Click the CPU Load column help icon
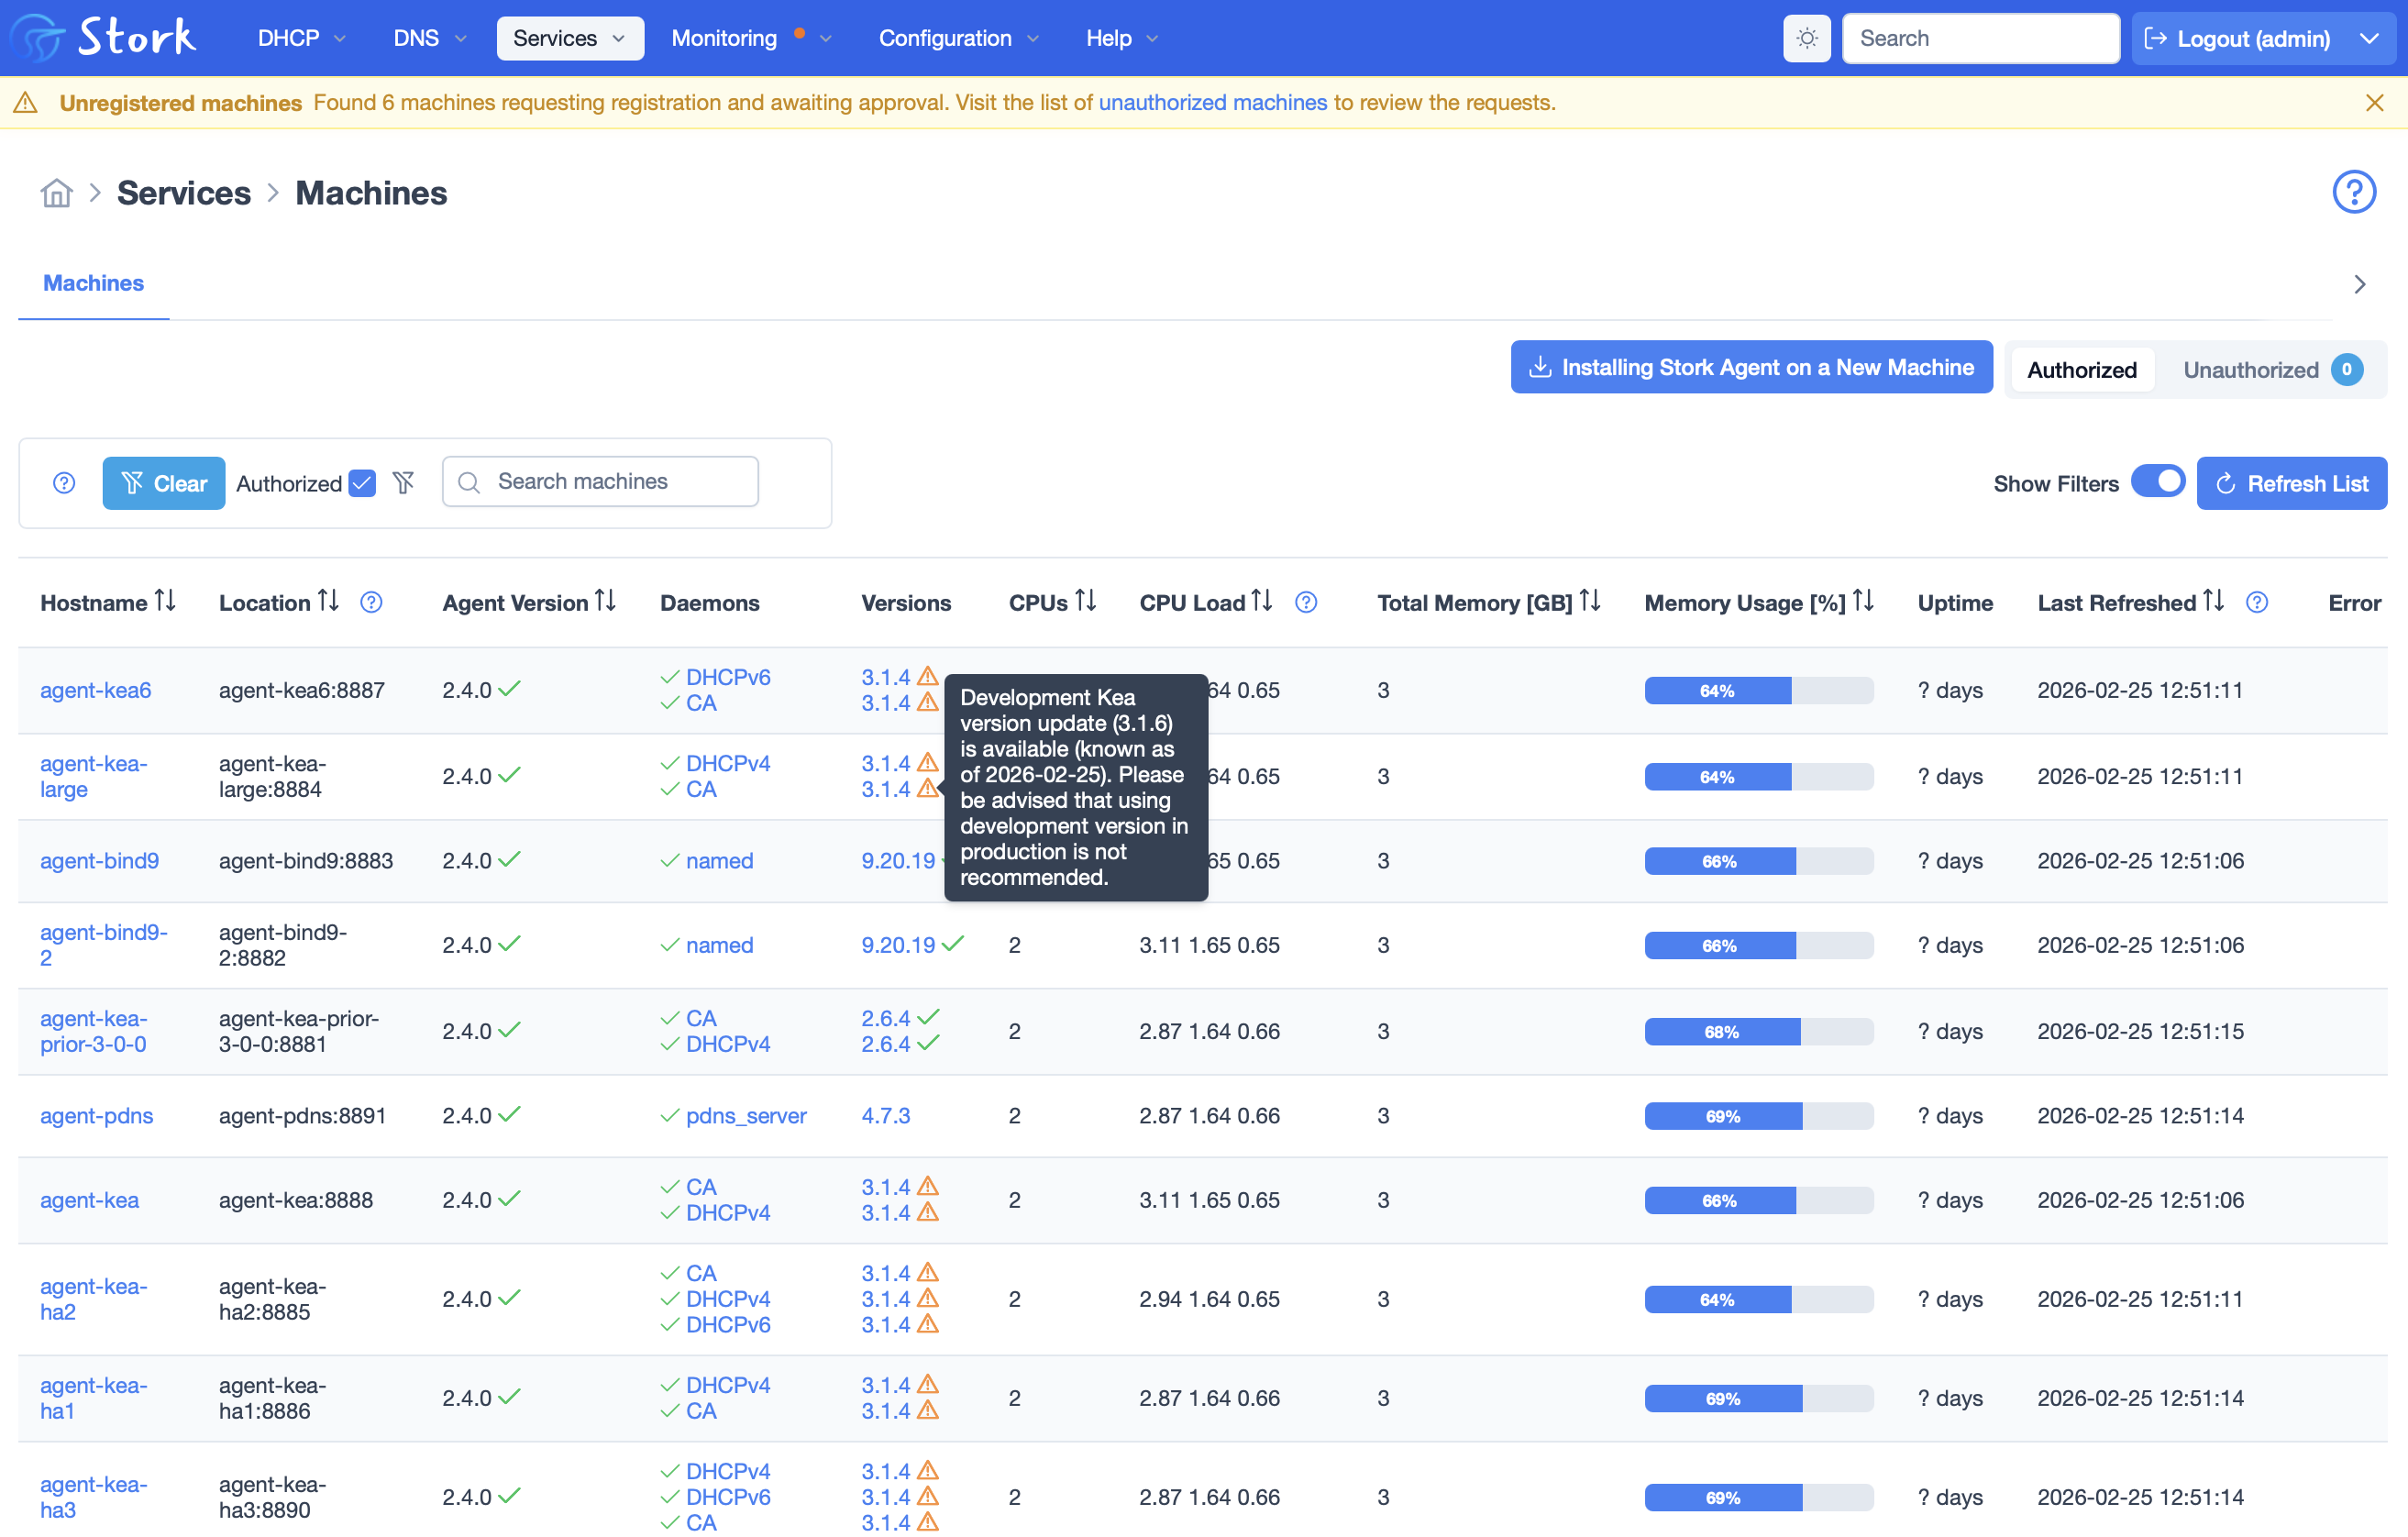 pos(1306,602)
